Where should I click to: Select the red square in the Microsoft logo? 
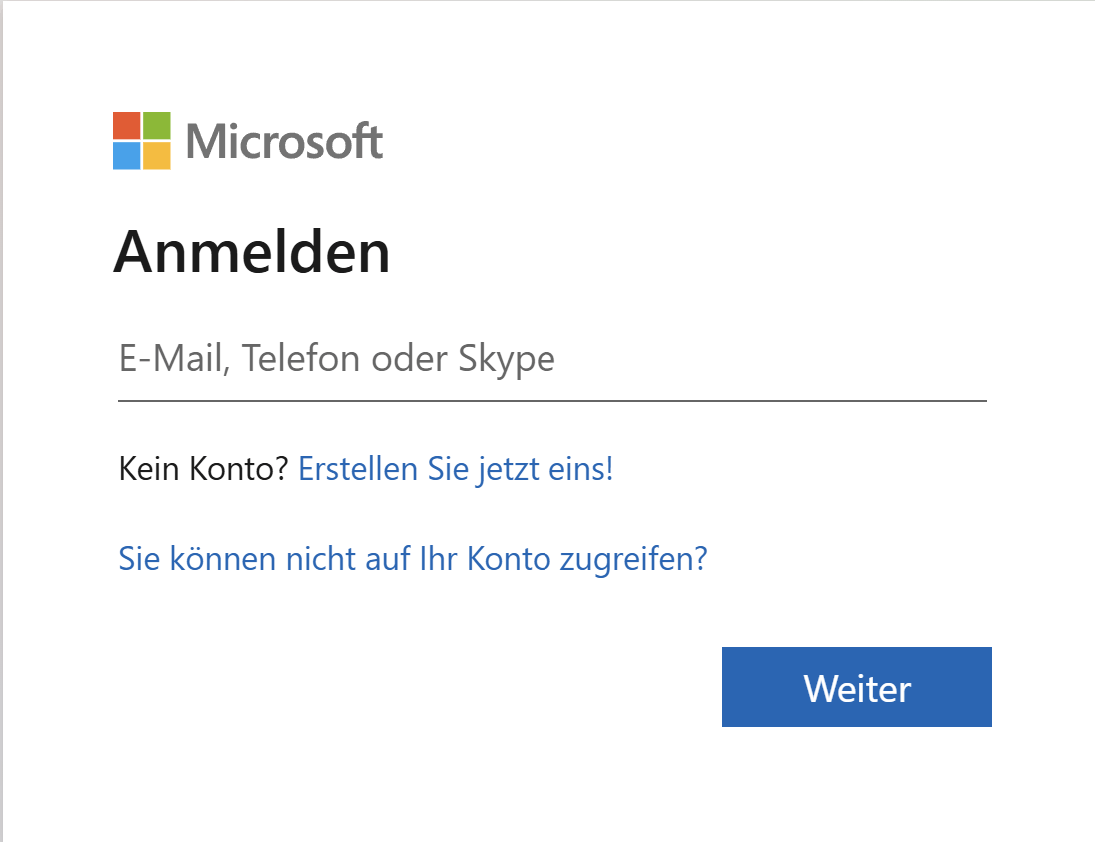[127, 126]
